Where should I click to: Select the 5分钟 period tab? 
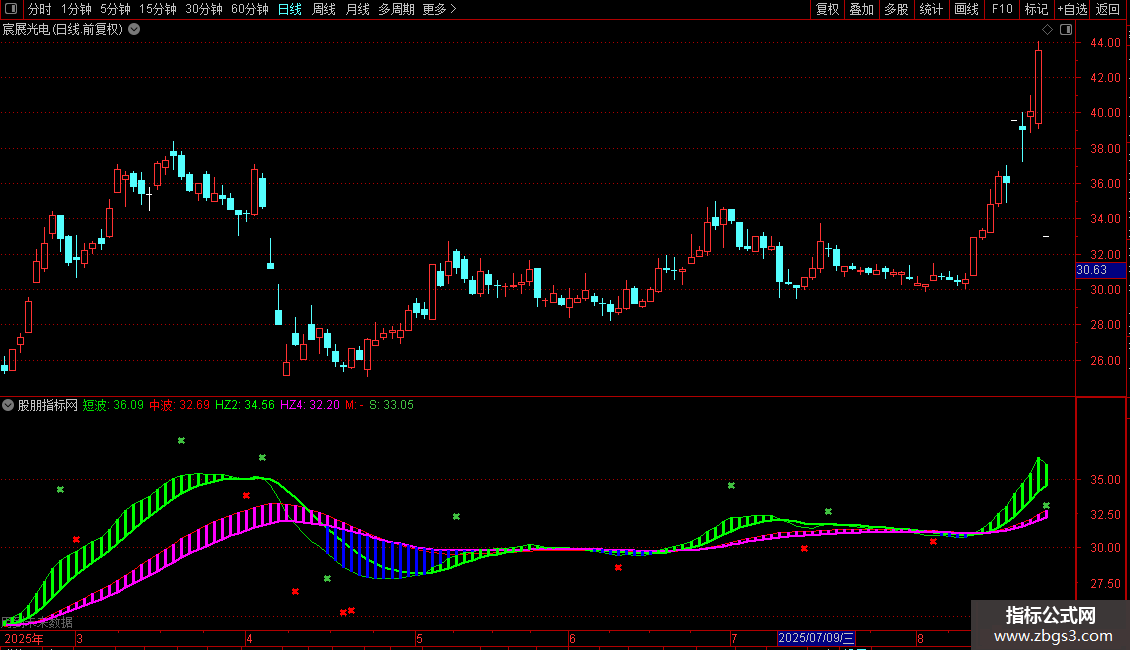click(x=115, y=9)
